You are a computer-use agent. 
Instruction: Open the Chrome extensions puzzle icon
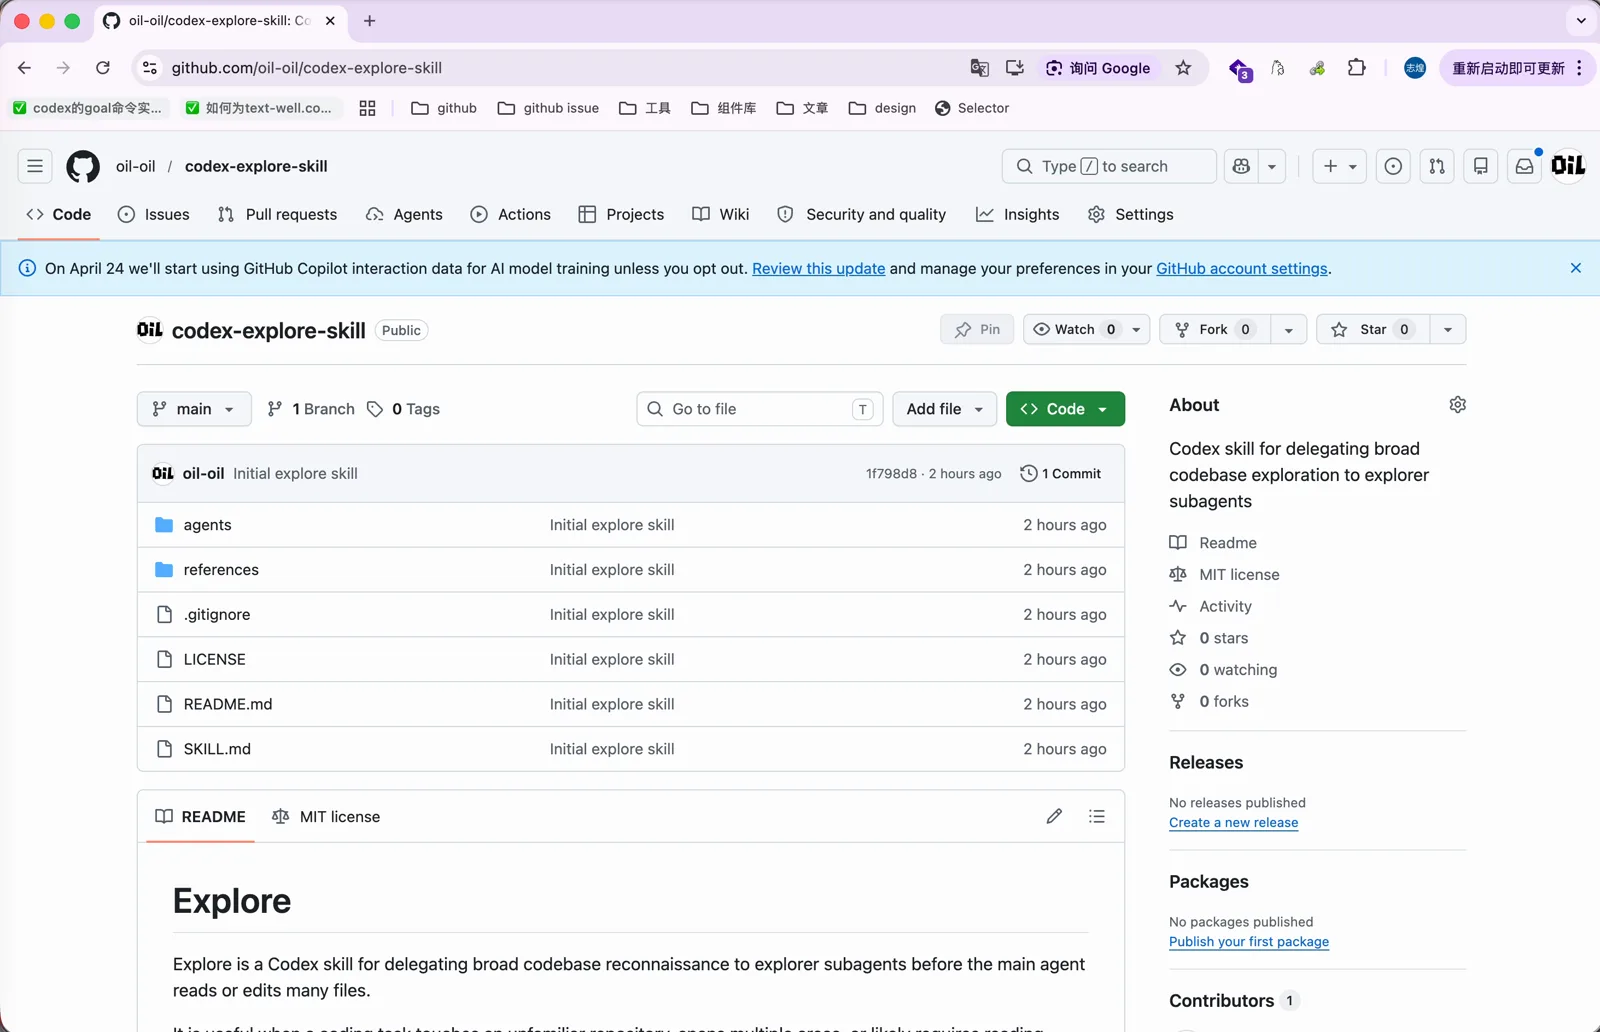1357,68
